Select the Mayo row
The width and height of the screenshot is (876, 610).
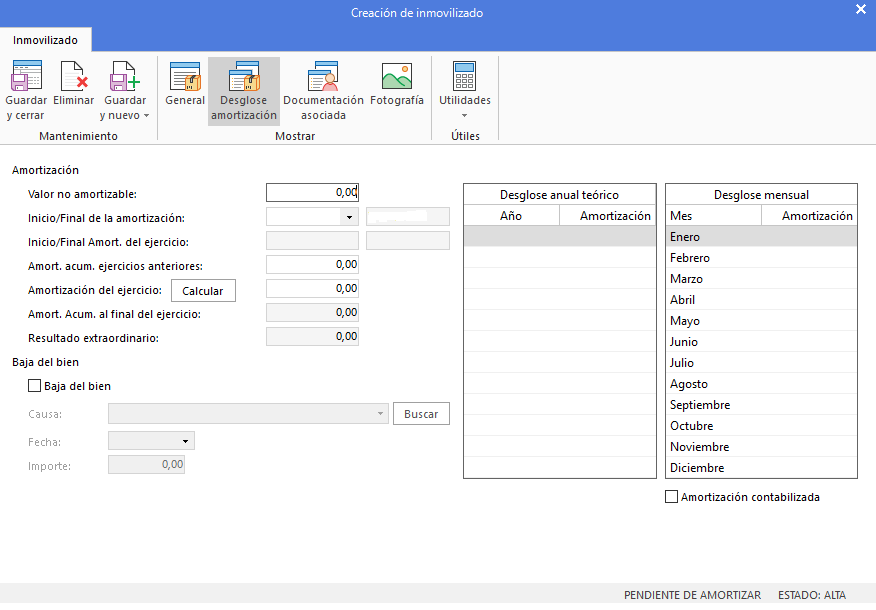[x=761, y=321]
